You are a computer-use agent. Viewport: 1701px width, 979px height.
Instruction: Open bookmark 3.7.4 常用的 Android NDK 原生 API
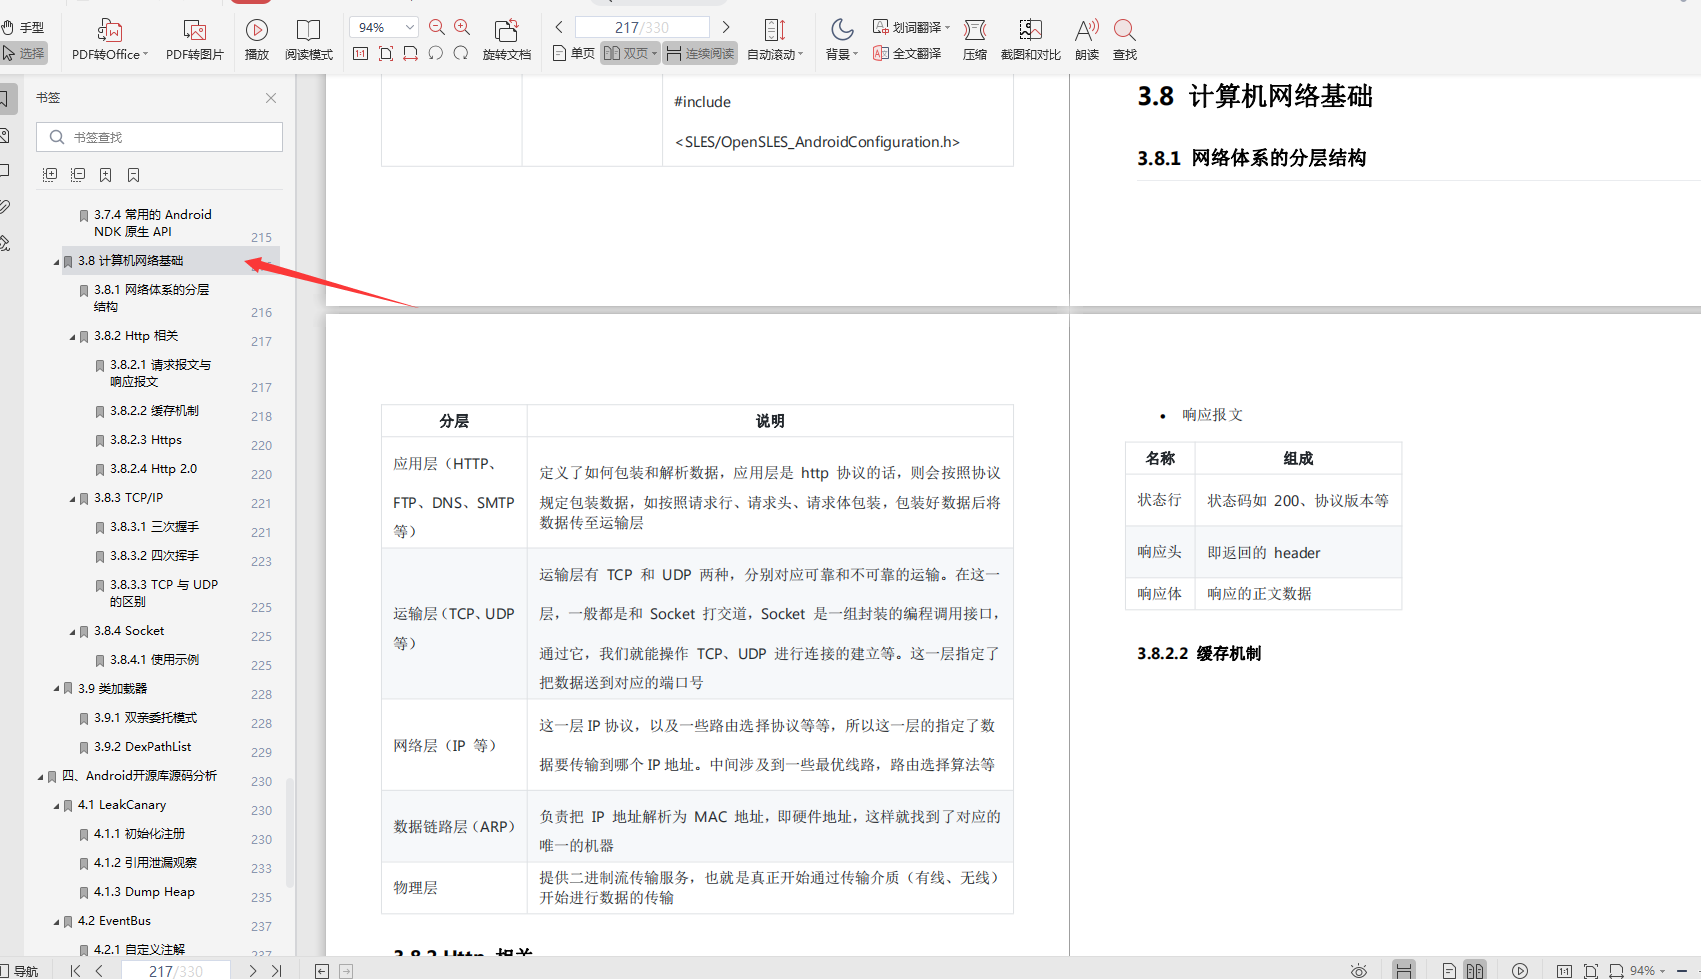click(x=153, y=223)
